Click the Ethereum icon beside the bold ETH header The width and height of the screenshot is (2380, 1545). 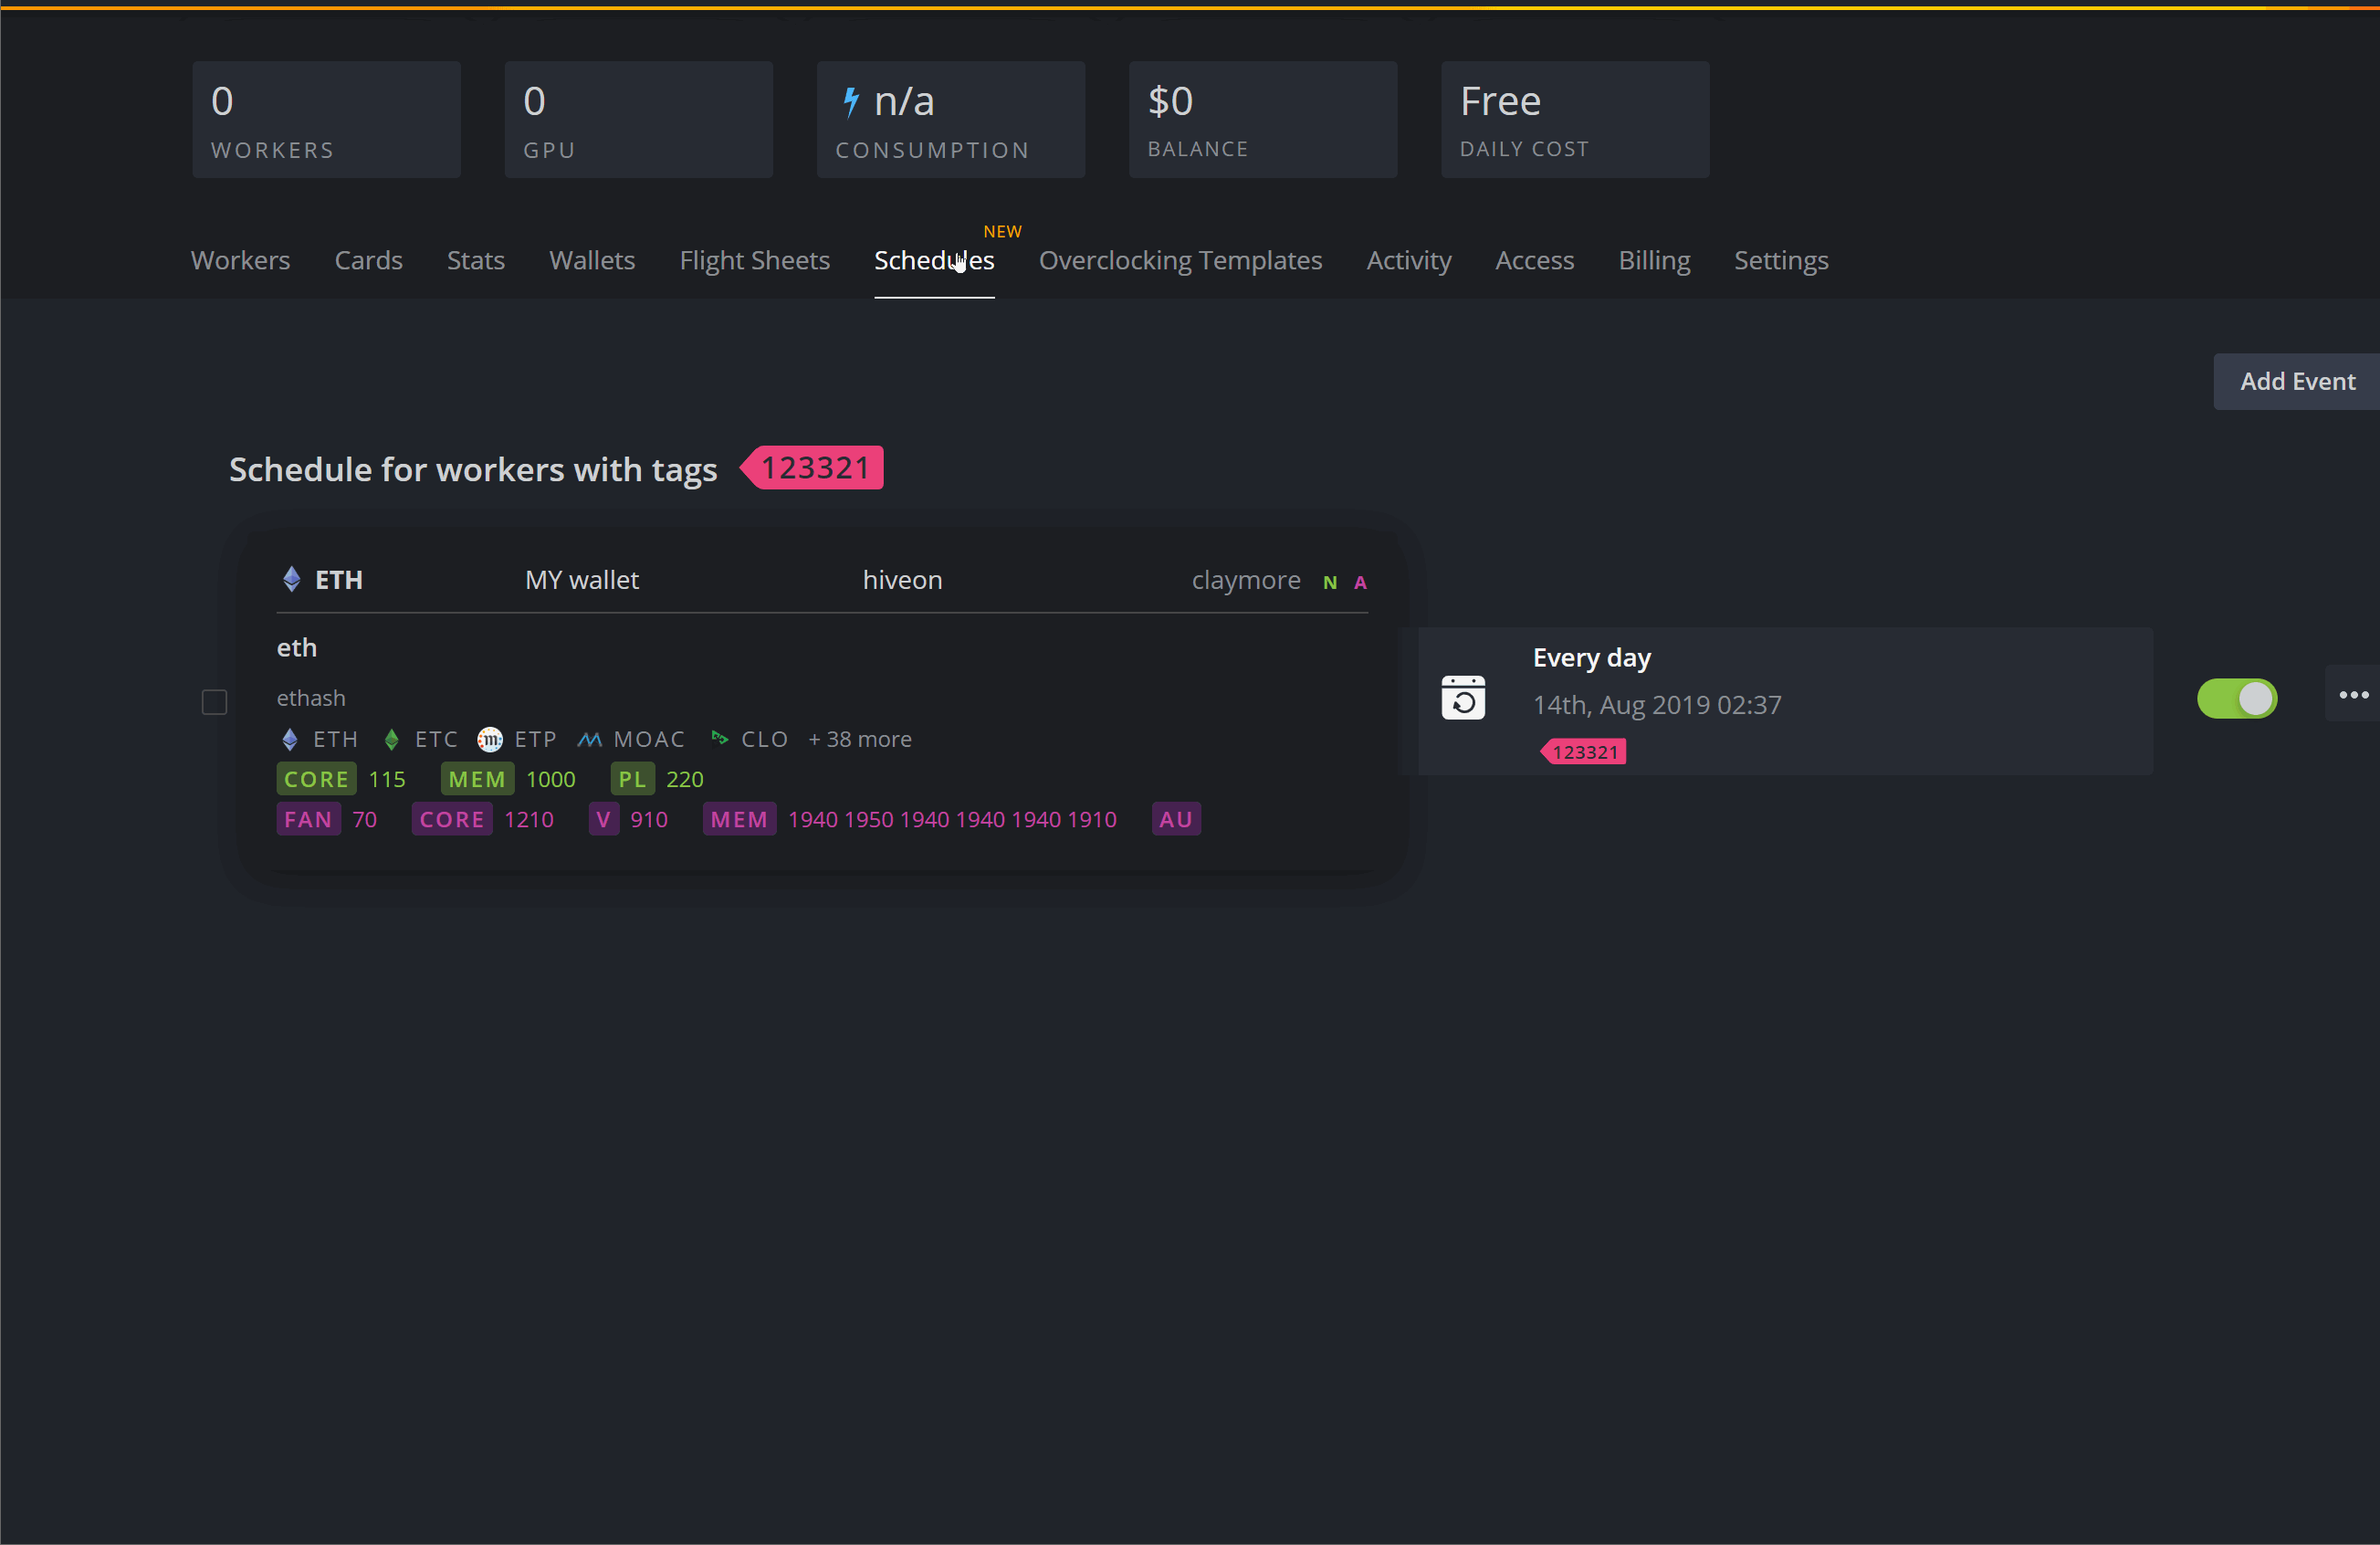tap(291, 579)
